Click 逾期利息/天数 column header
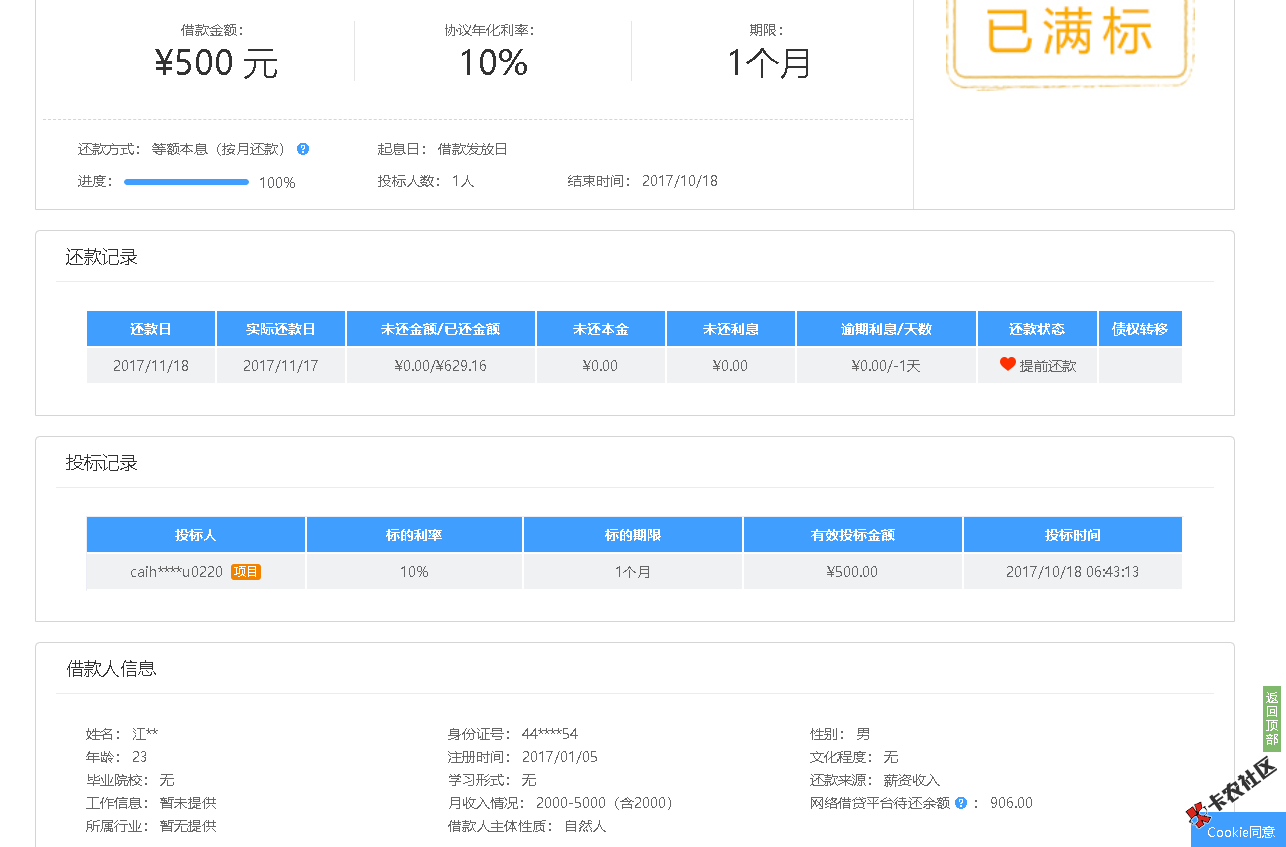This screenshot has height=847, width=1286. pyautogui.click(x=886, y=329)
